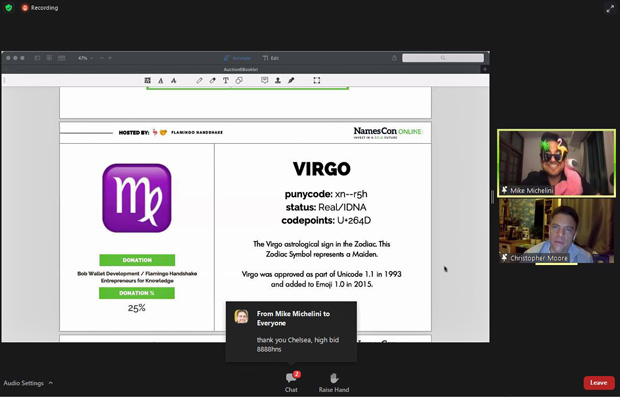The width and height of the screenshot is (620, 397).
Task: Expand the Audio Settings caret menu
Action: (x=51, y=383)
